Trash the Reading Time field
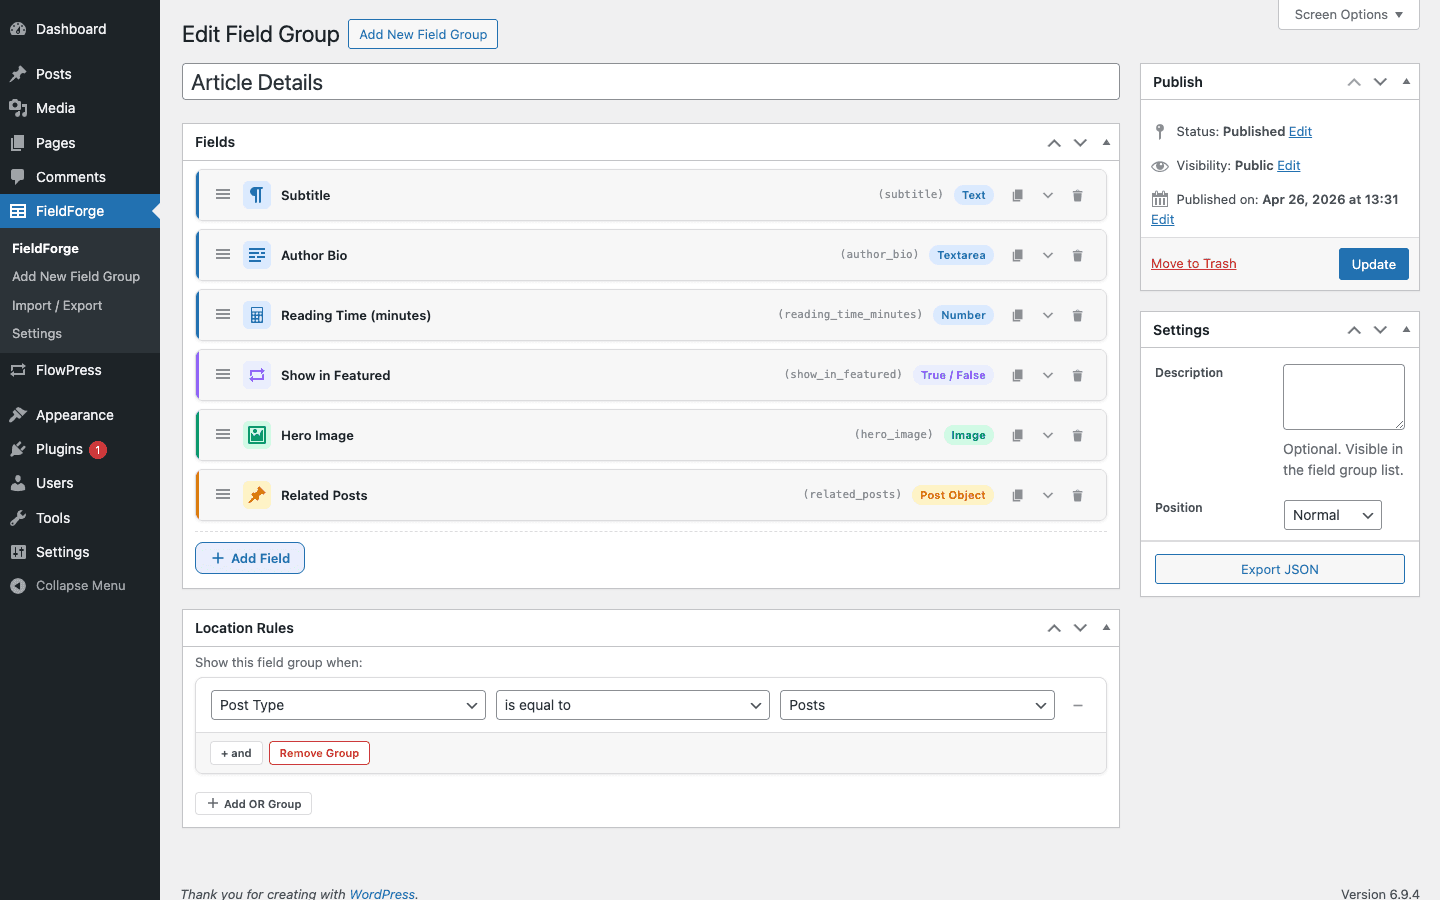 click(x=1077, y=315)
